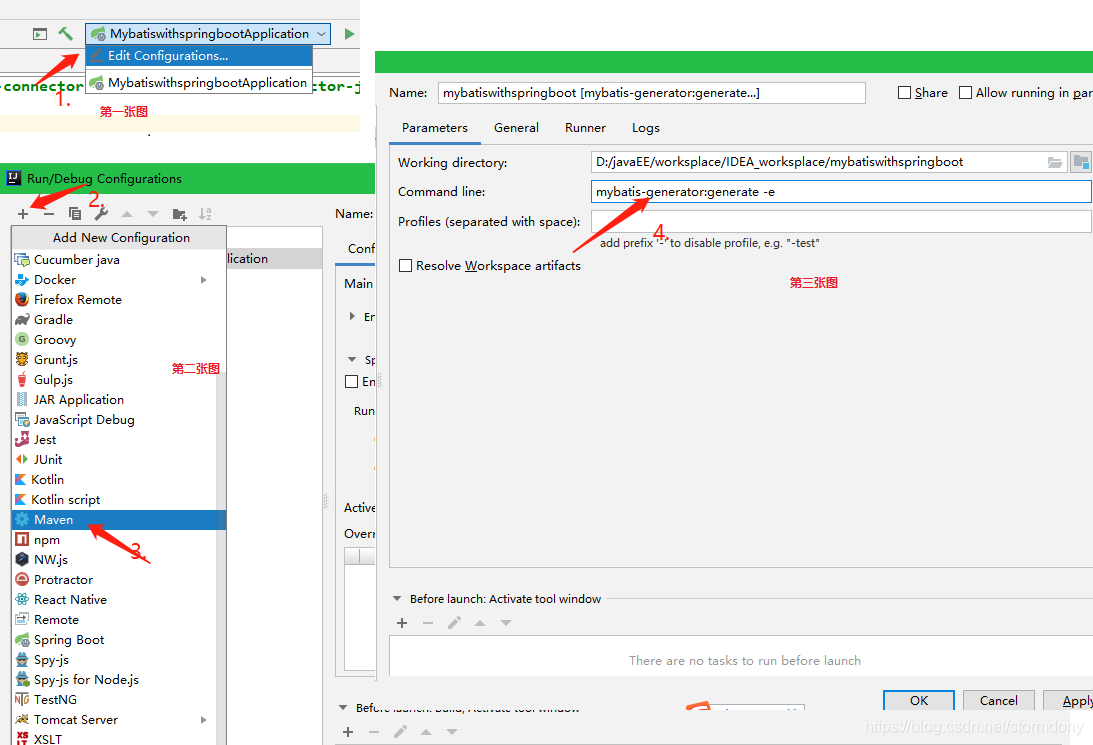Screen dimensions: 1093x745
Task: Click the Command line input field
Action: (841, 192)
